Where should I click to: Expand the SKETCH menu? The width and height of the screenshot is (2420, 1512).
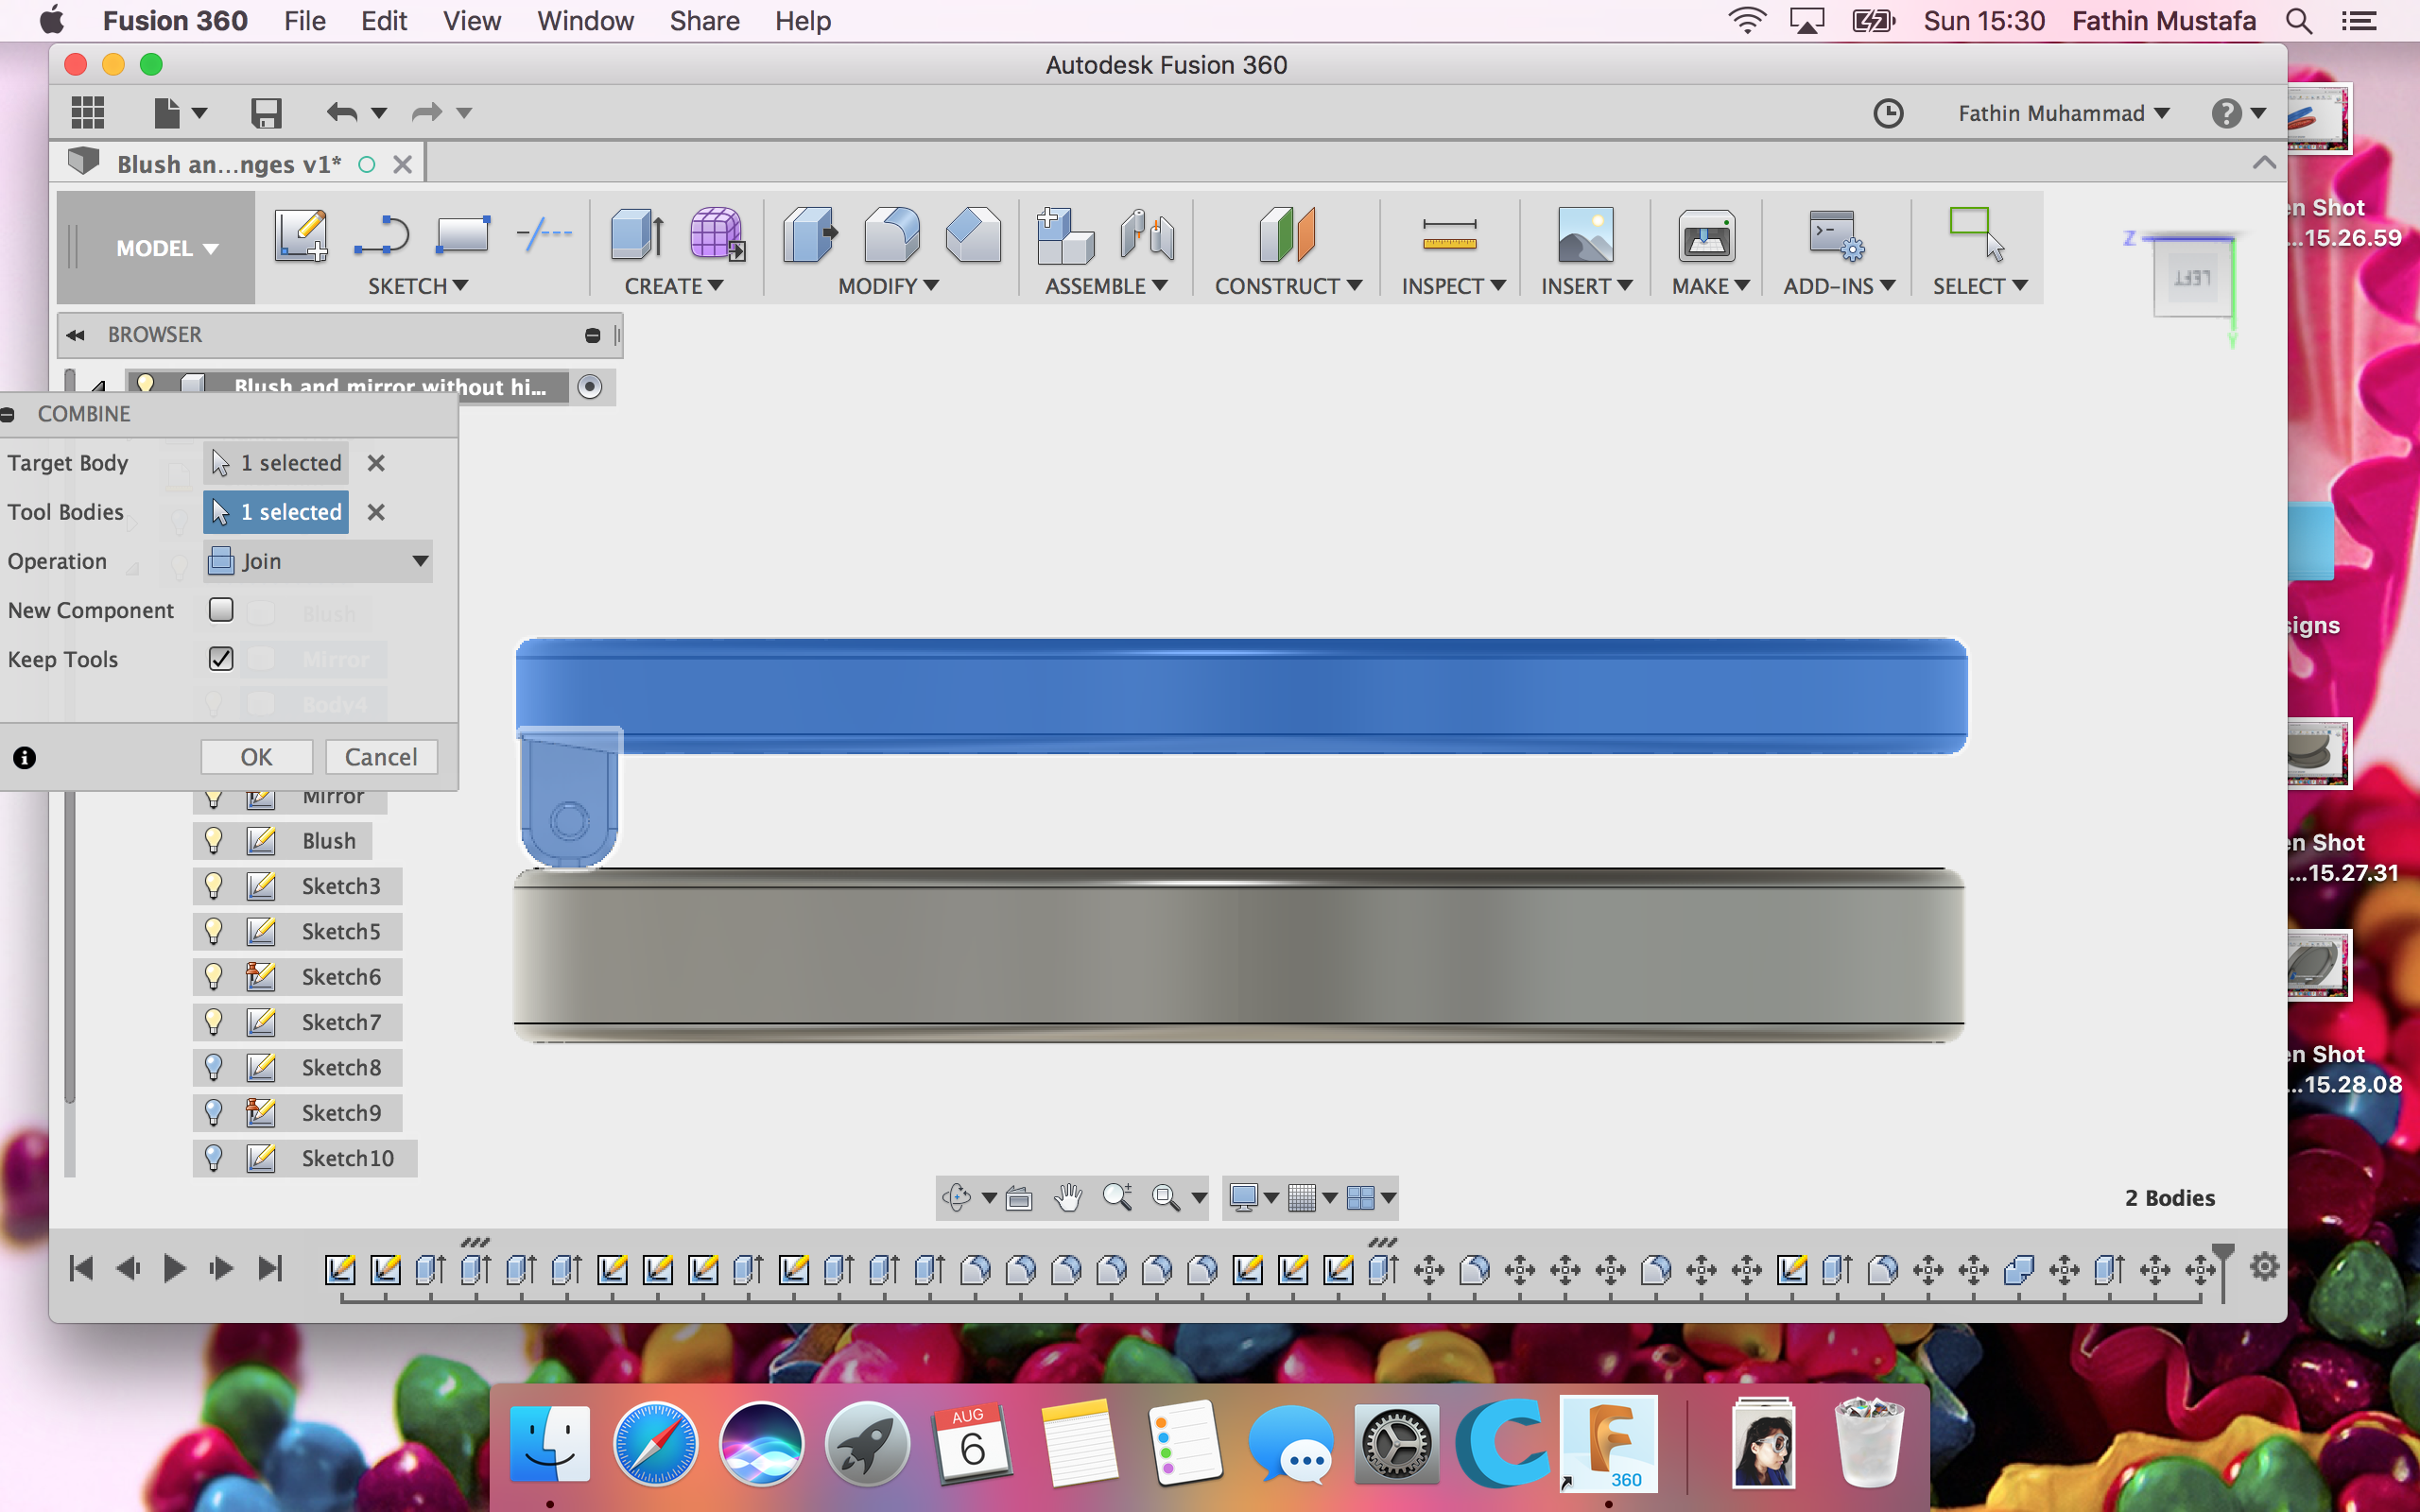click(x=418, y=286)
